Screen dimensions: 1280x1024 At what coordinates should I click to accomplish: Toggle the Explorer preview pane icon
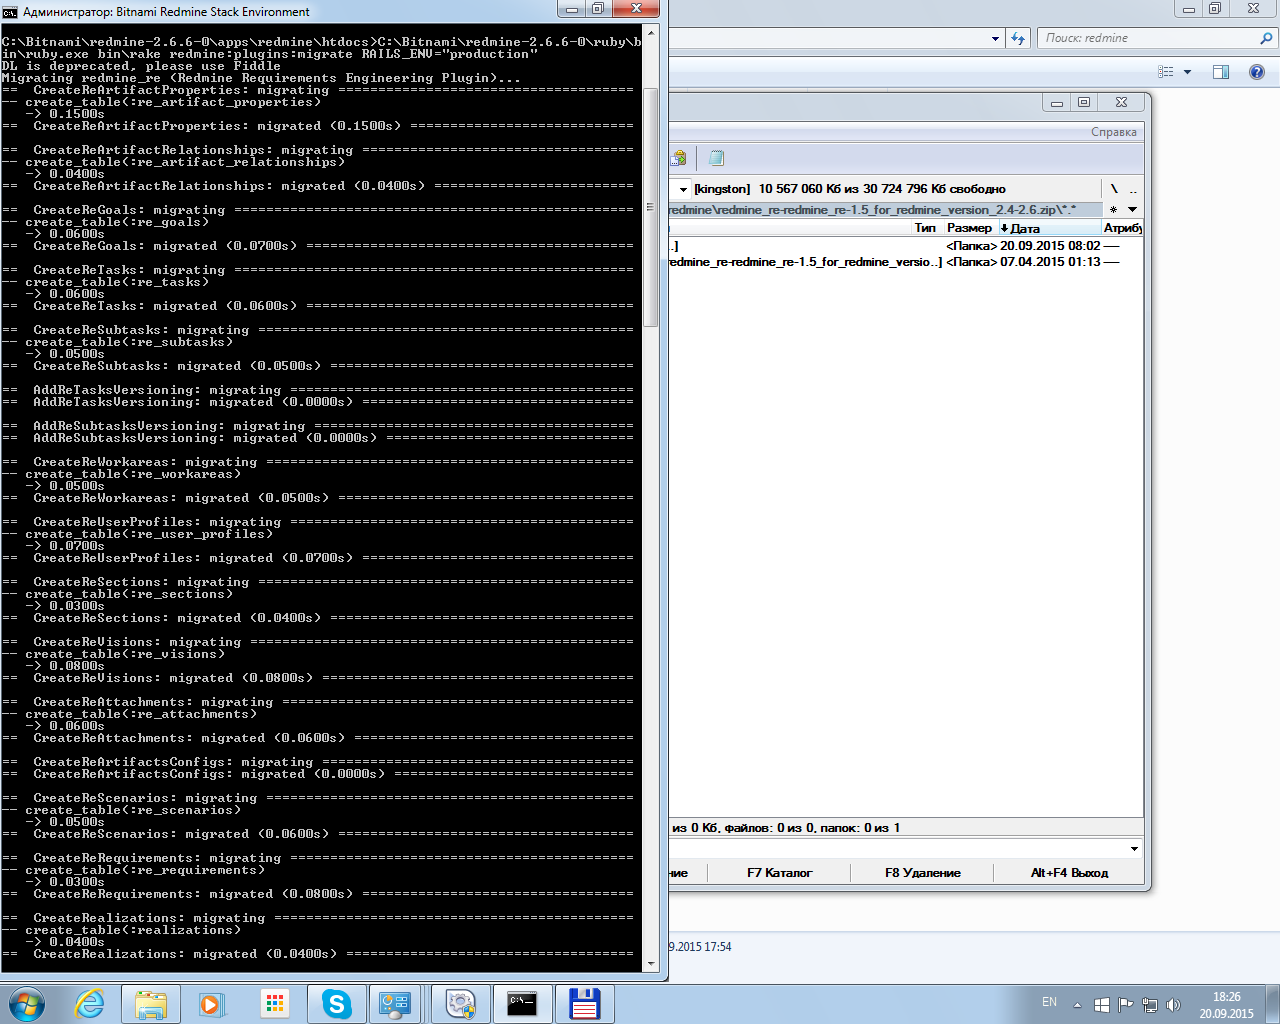point(1221,72)
